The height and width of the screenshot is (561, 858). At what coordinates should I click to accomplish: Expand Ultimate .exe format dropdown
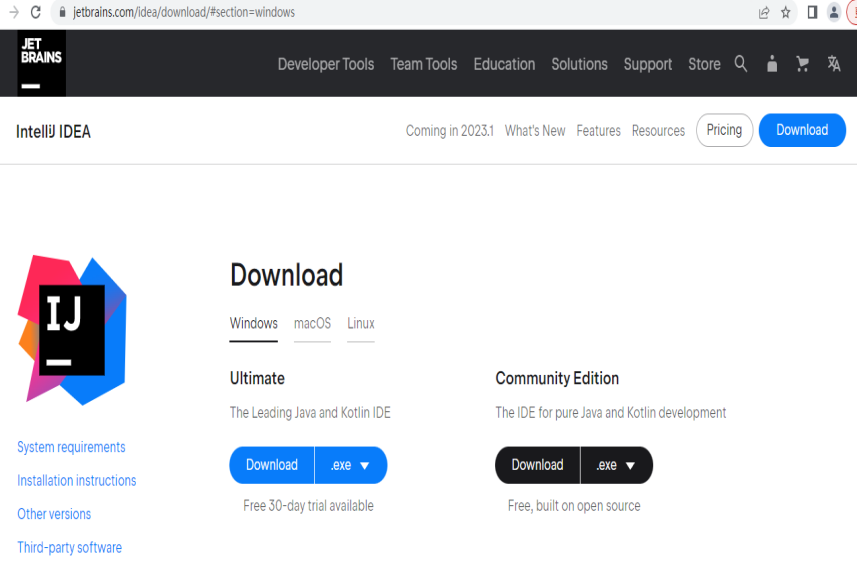(x=351, y=465)
